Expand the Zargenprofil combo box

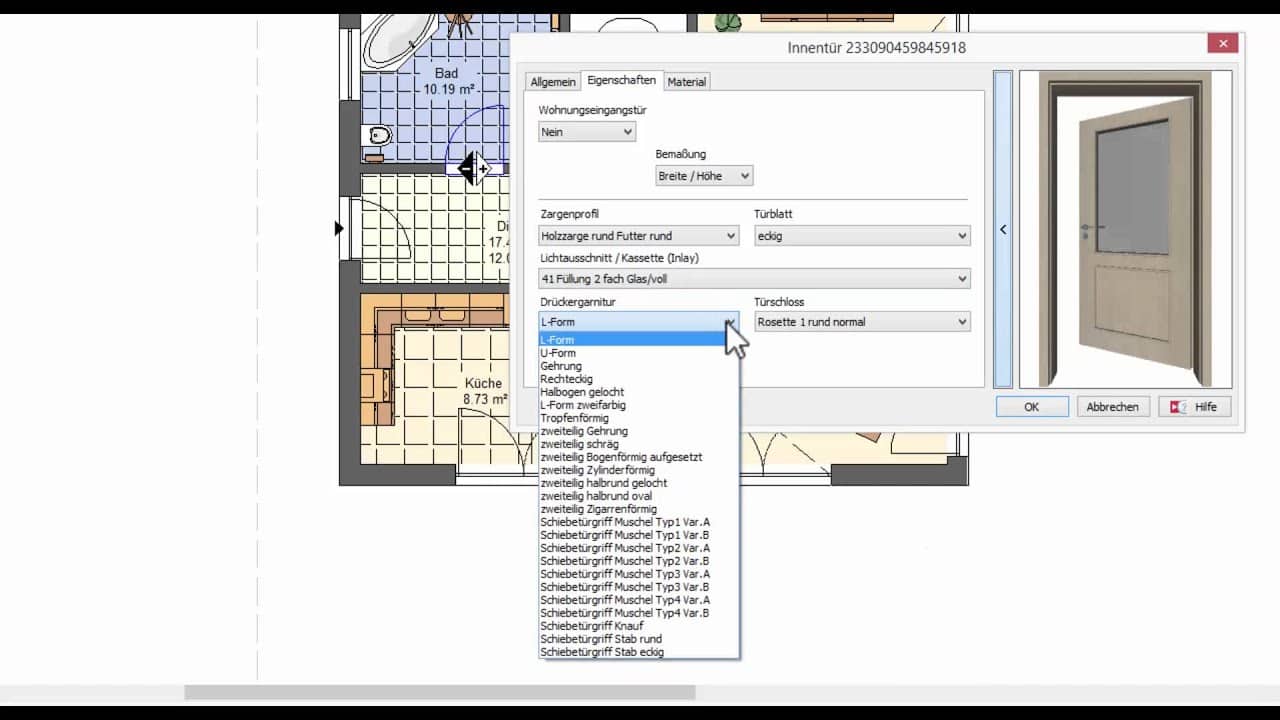638,236
